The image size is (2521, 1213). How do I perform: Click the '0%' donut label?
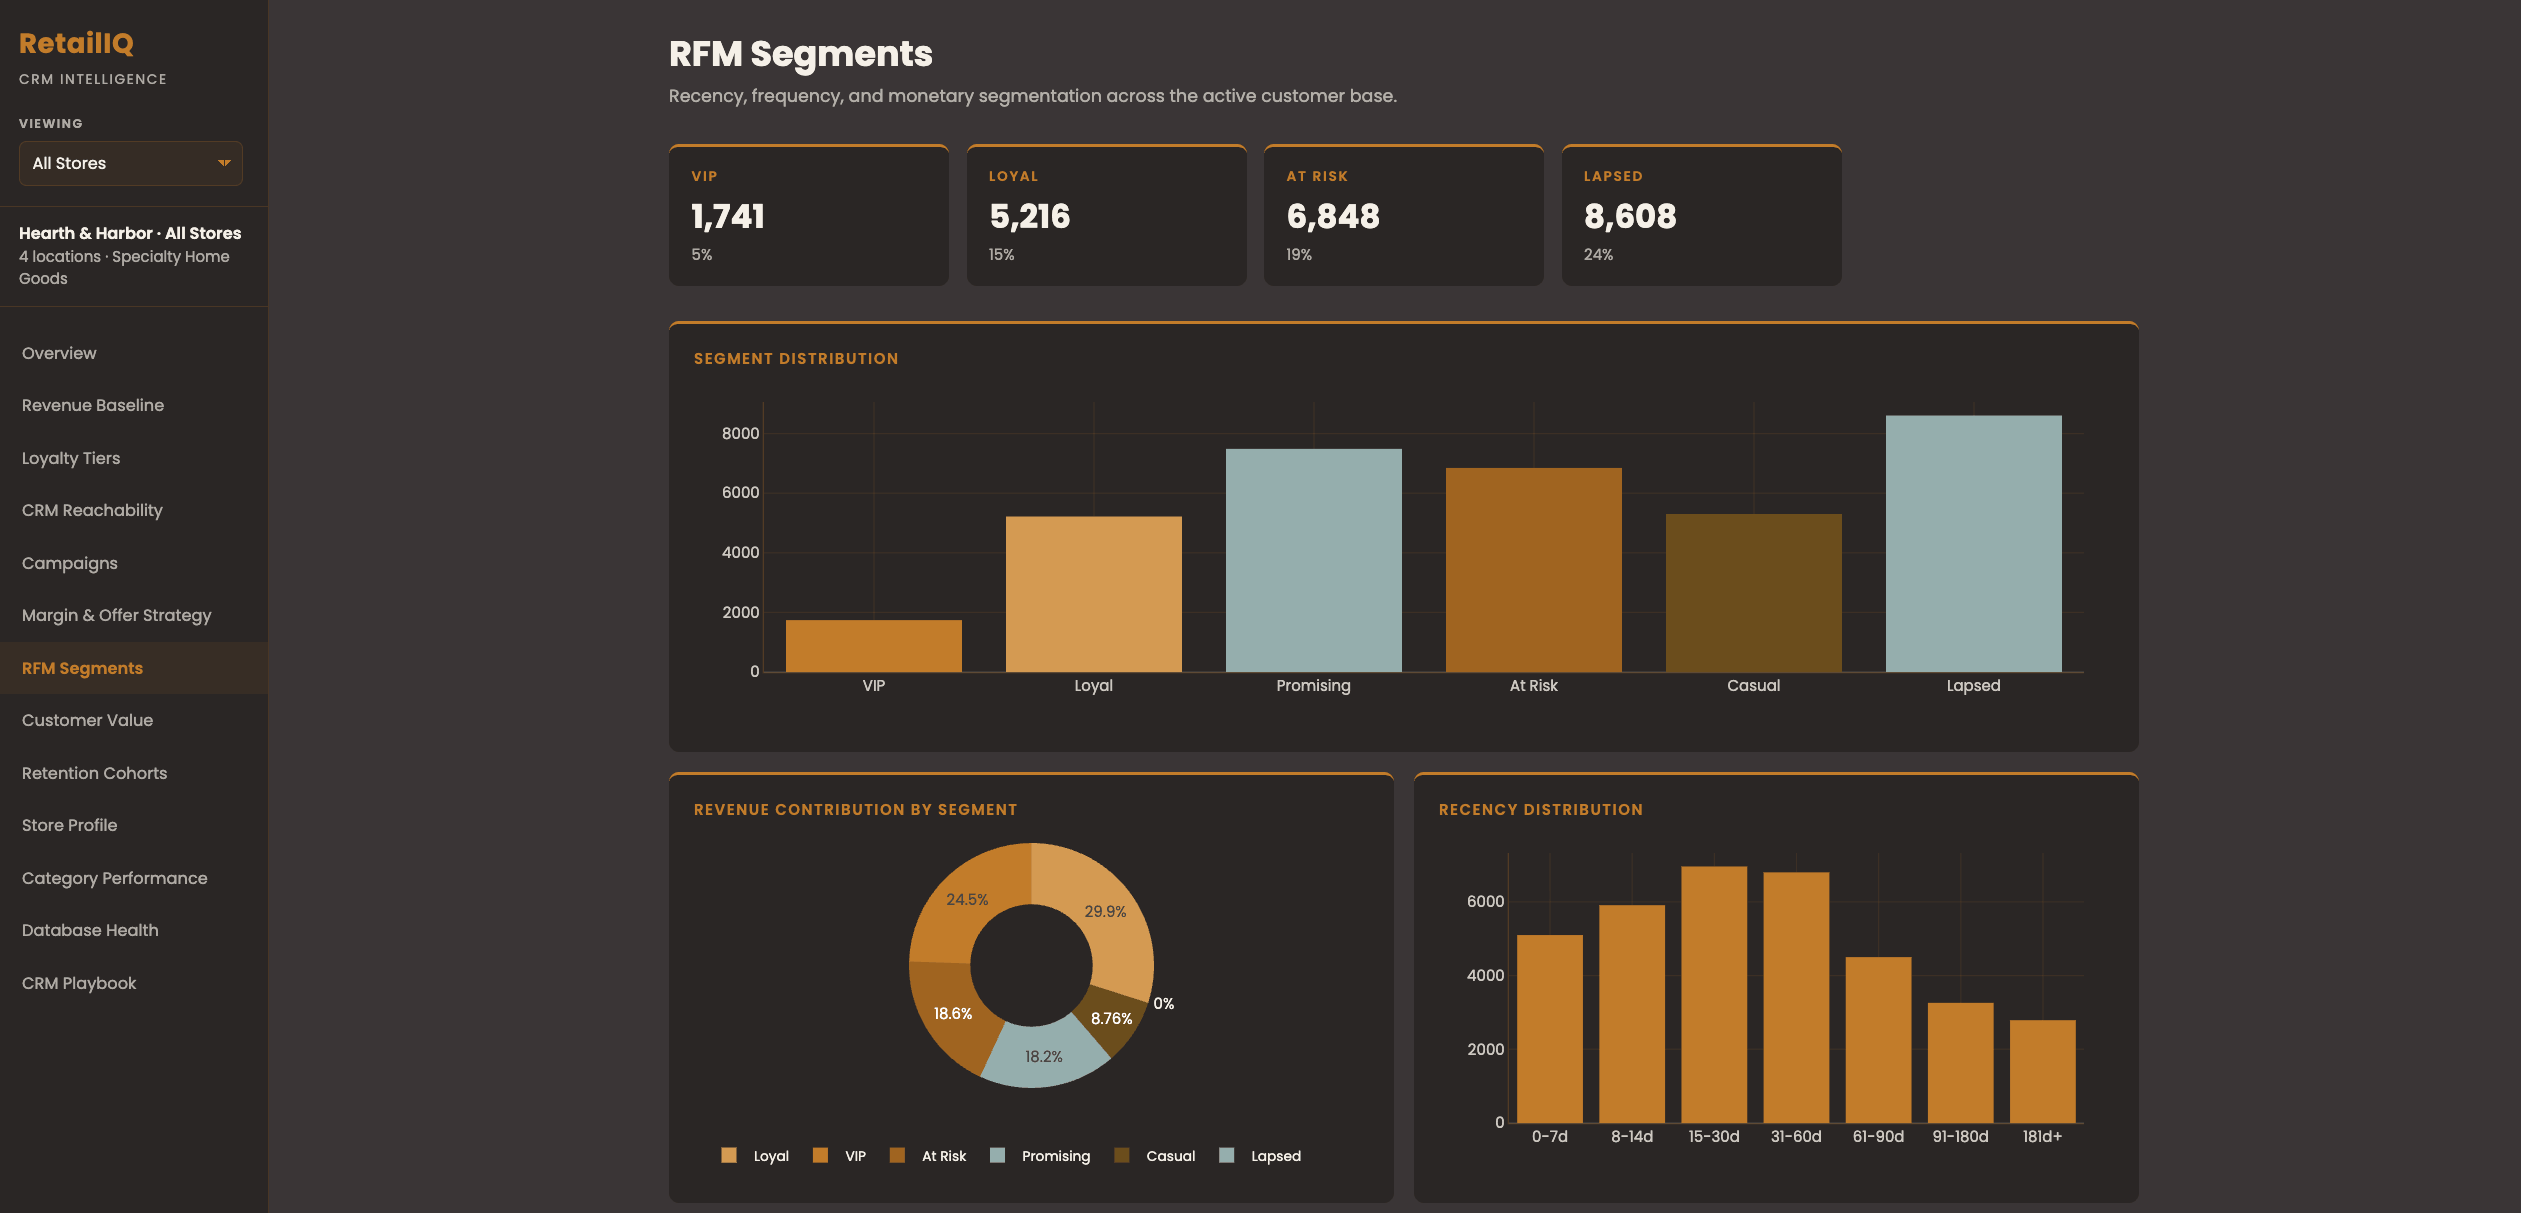[1163, 1003]
